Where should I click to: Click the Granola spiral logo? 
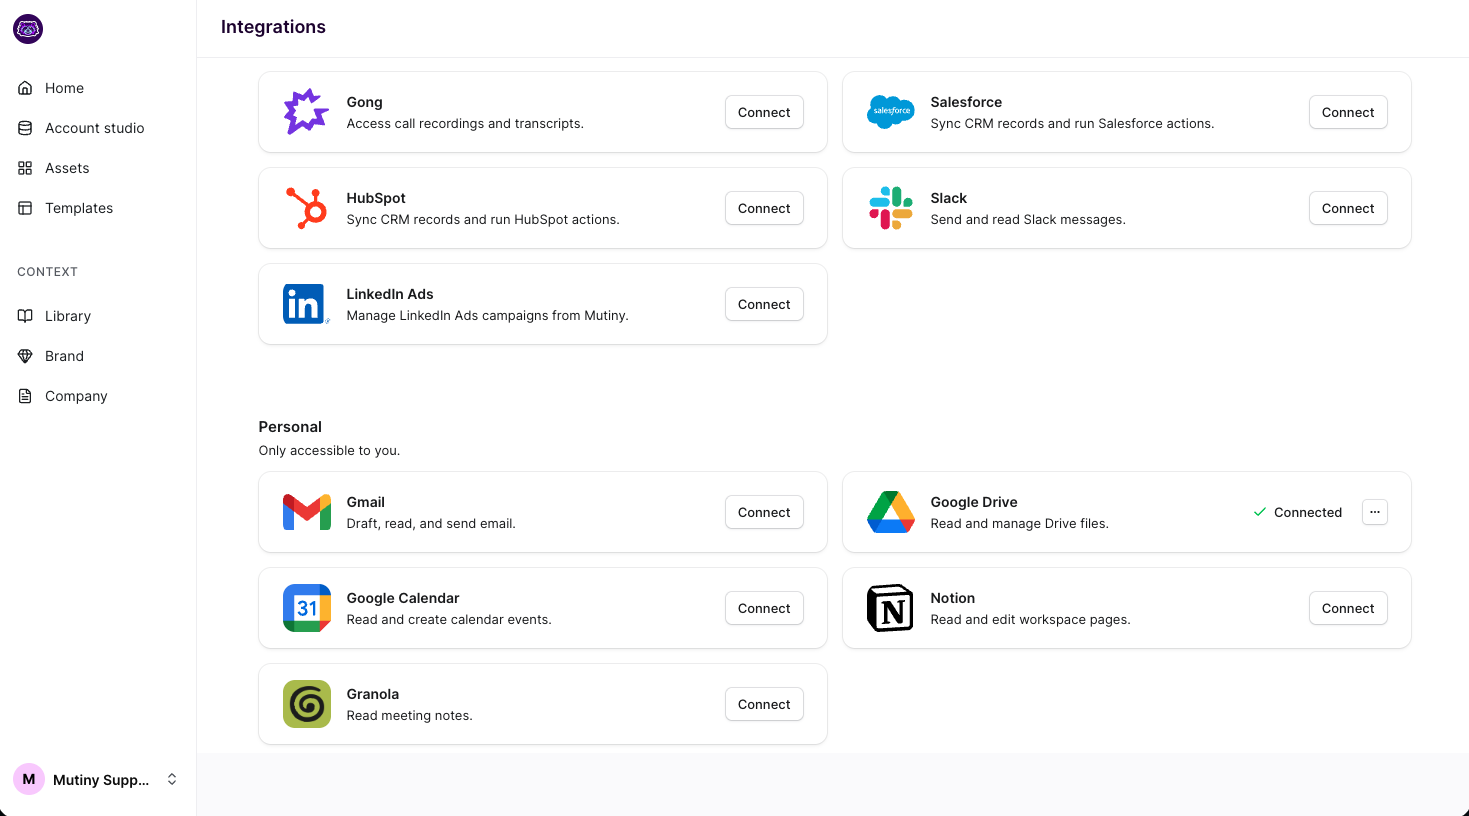tap(306, 704)
